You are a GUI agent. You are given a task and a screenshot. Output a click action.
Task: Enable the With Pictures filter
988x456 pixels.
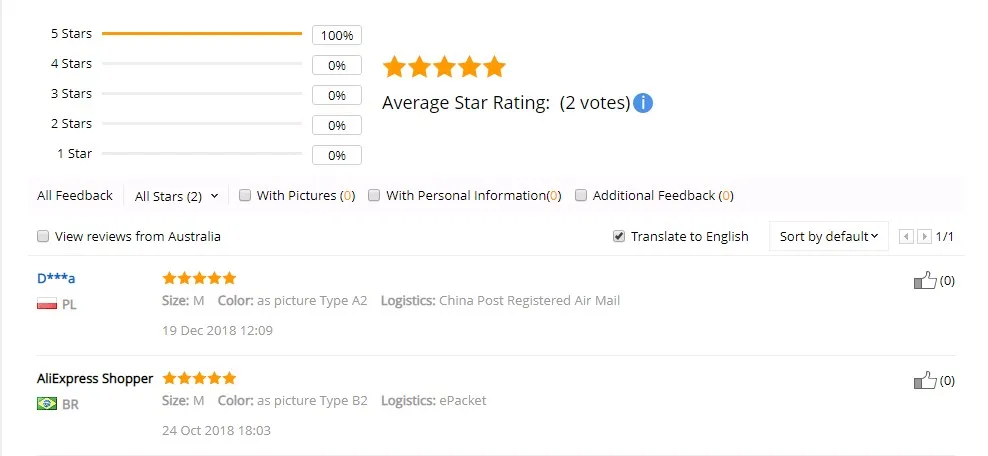pyautogui.click(x=245, y=196)
